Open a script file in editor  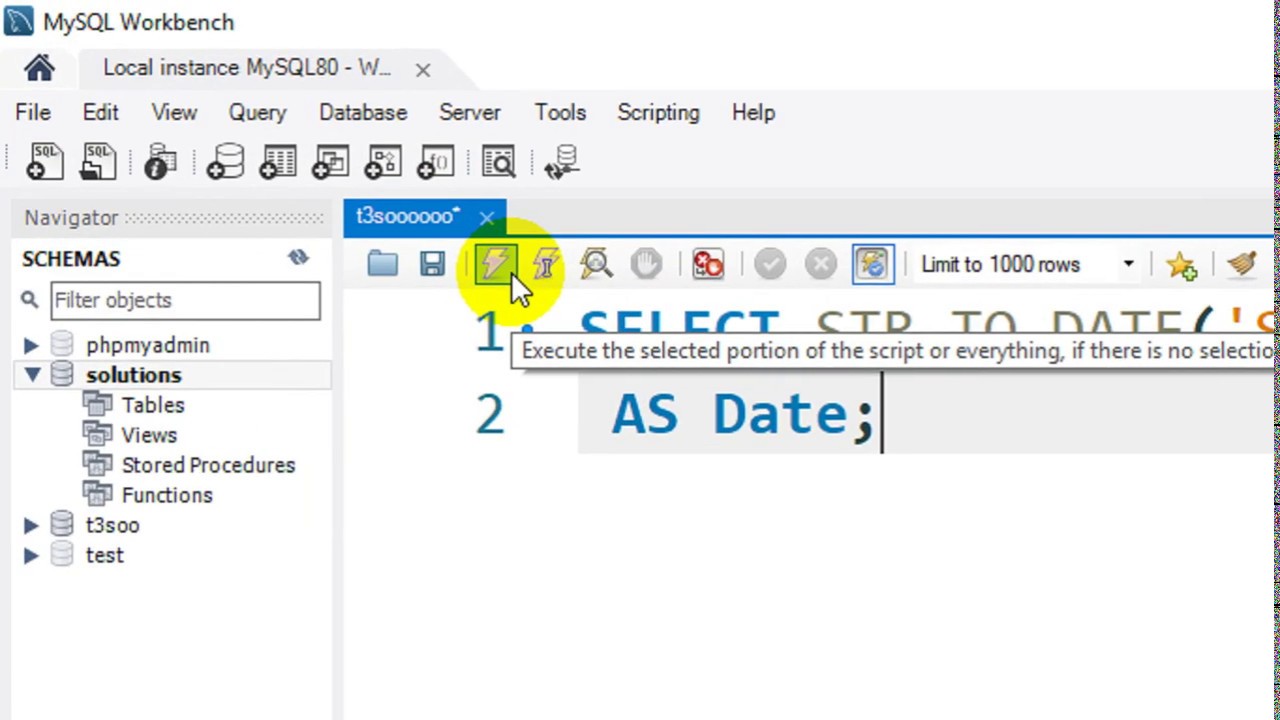pyautogui.click(x=382, y=264)
